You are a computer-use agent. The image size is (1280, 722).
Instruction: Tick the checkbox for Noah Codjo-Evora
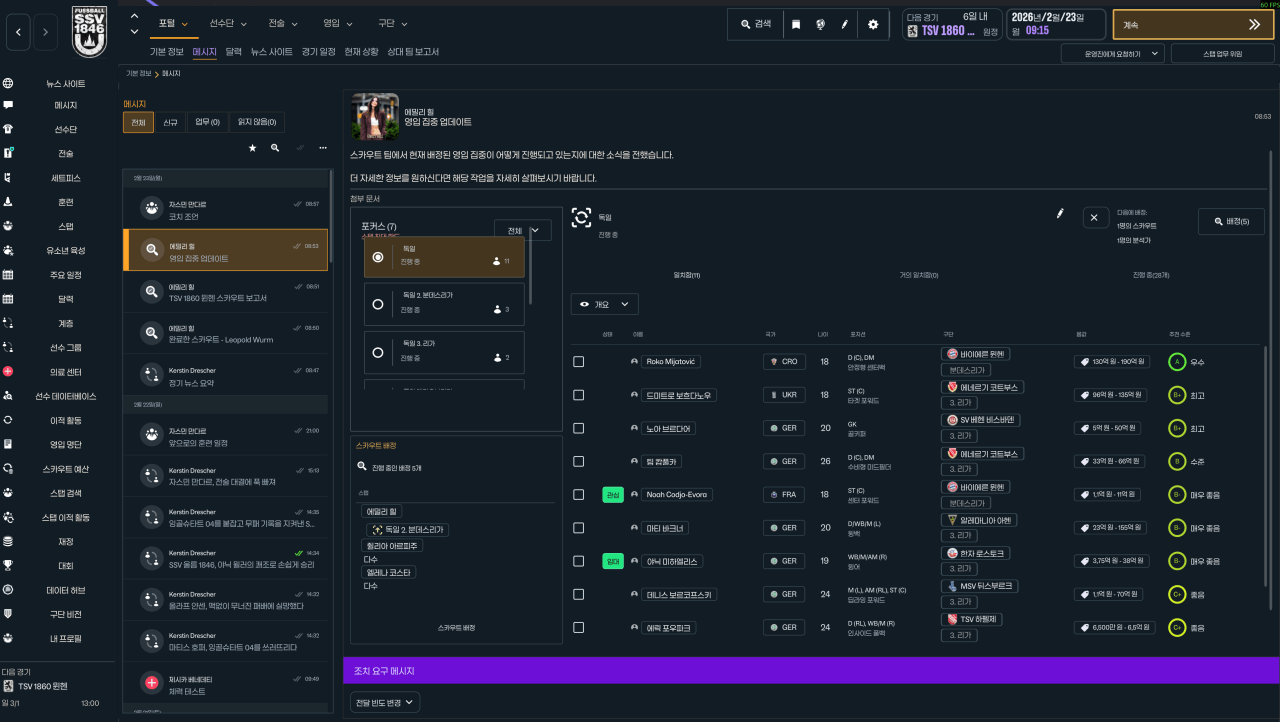[578, 495]
